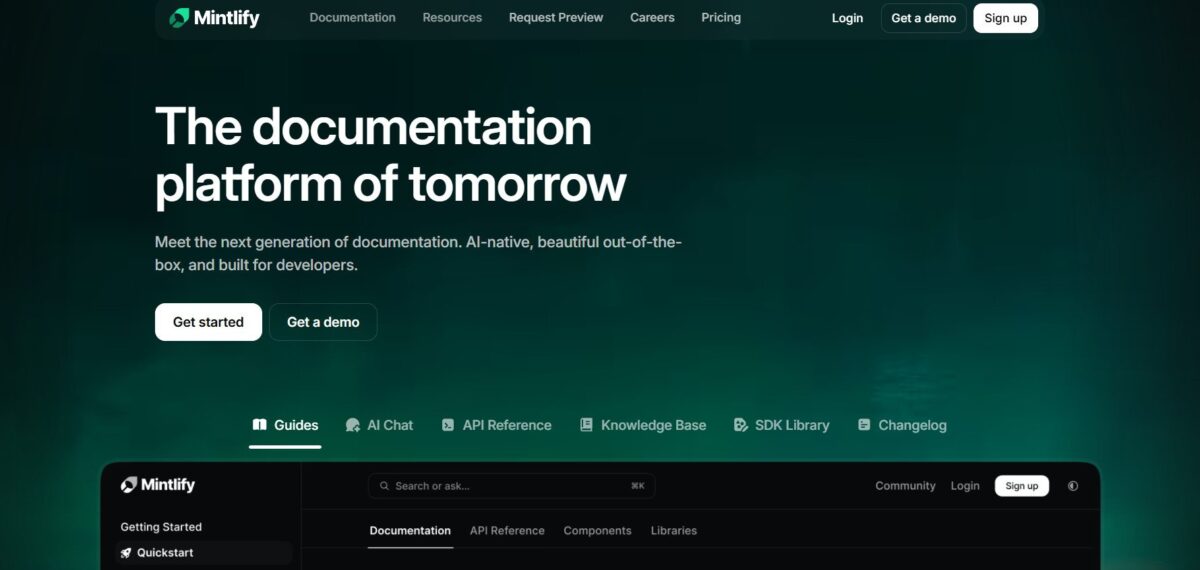Click the Get started hero button
Image resolution: width=1200 pixels, height=570 pixels.
tap(208, 322)
